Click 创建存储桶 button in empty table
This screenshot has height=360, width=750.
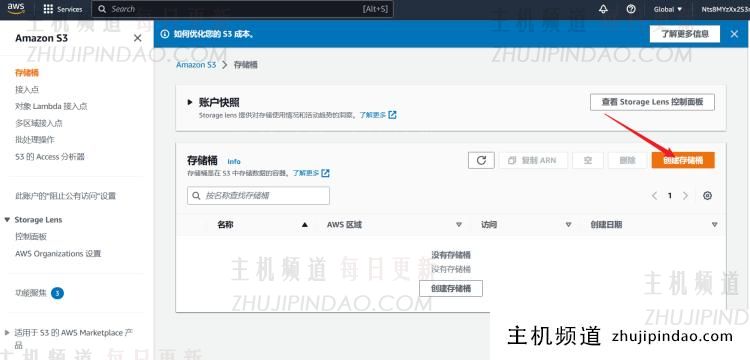coord(451,288)
